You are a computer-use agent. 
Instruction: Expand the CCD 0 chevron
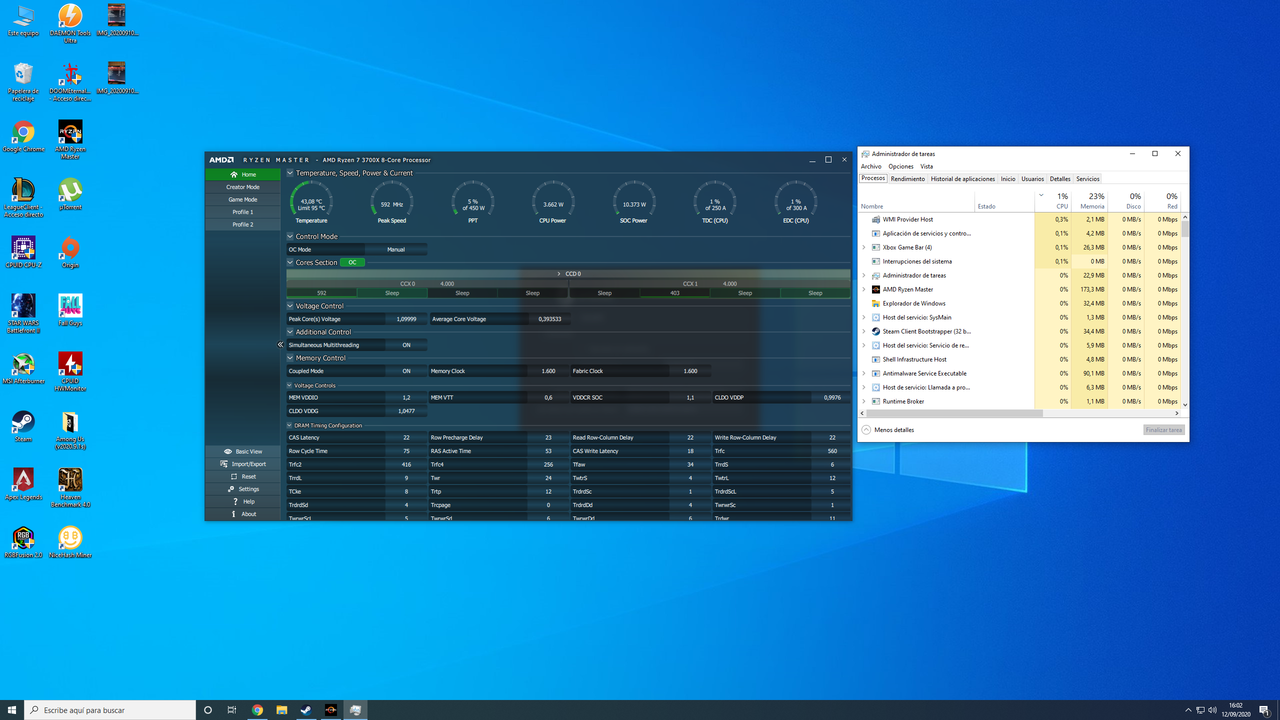559,273
